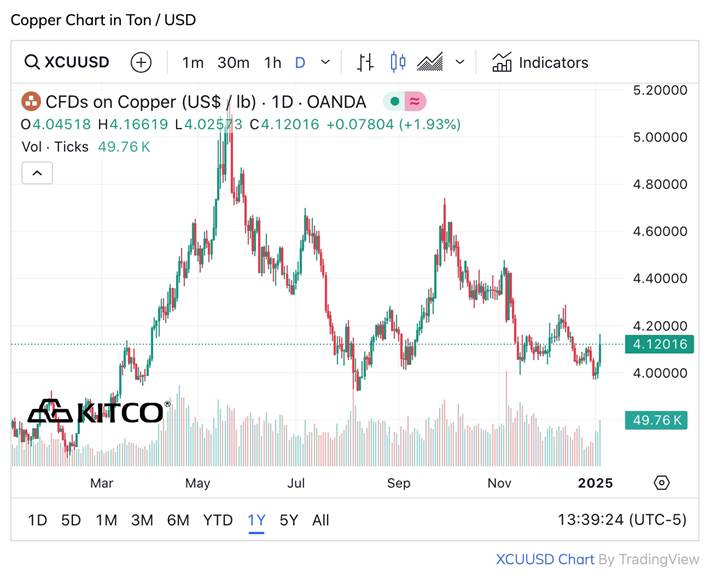Open the Indicators panel
Screen dimensions: 711x579
pos(540,62)
